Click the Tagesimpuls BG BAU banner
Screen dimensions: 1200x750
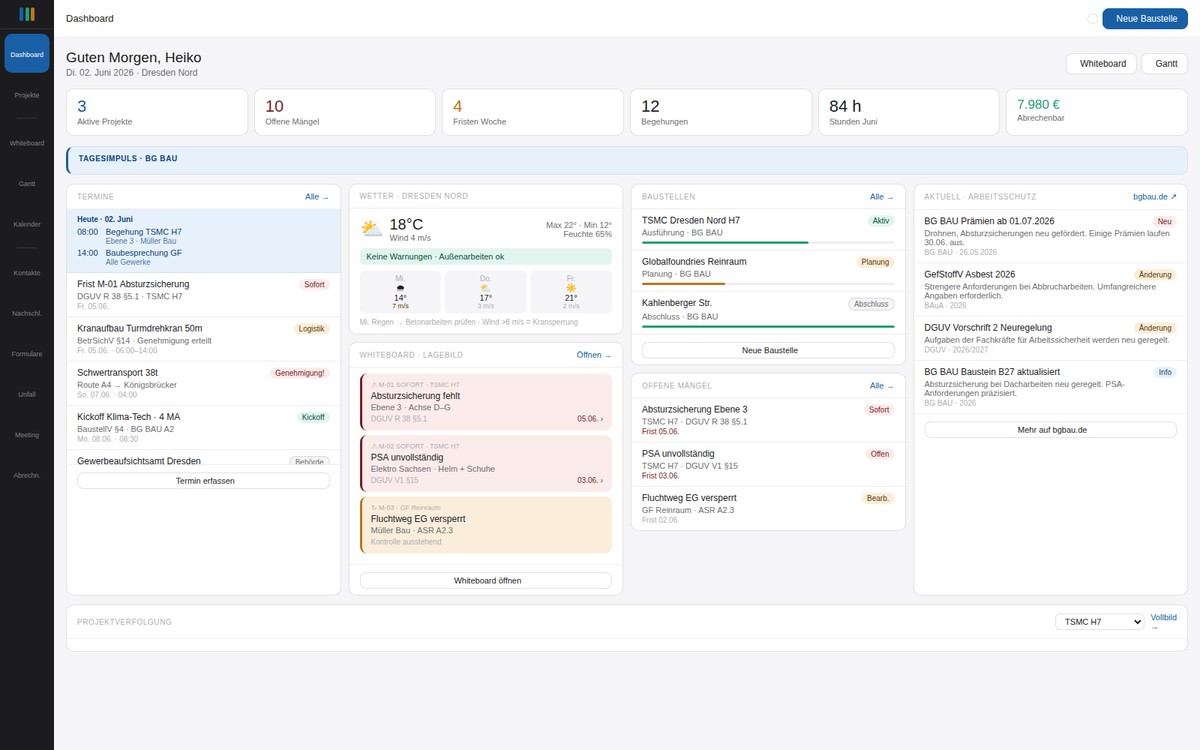(627, 160)
